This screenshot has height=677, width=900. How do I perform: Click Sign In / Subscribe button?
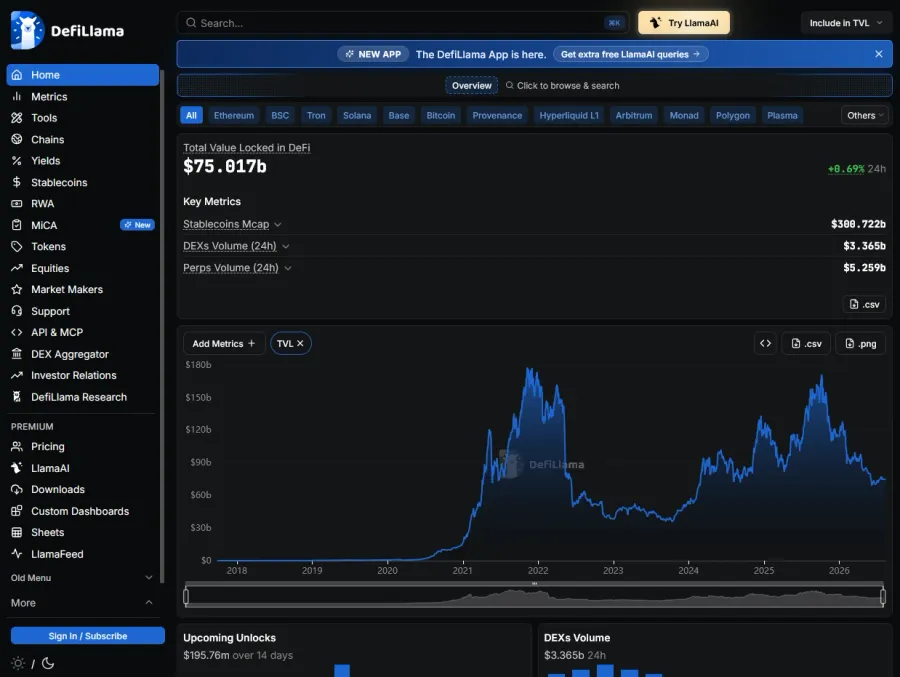88,636
